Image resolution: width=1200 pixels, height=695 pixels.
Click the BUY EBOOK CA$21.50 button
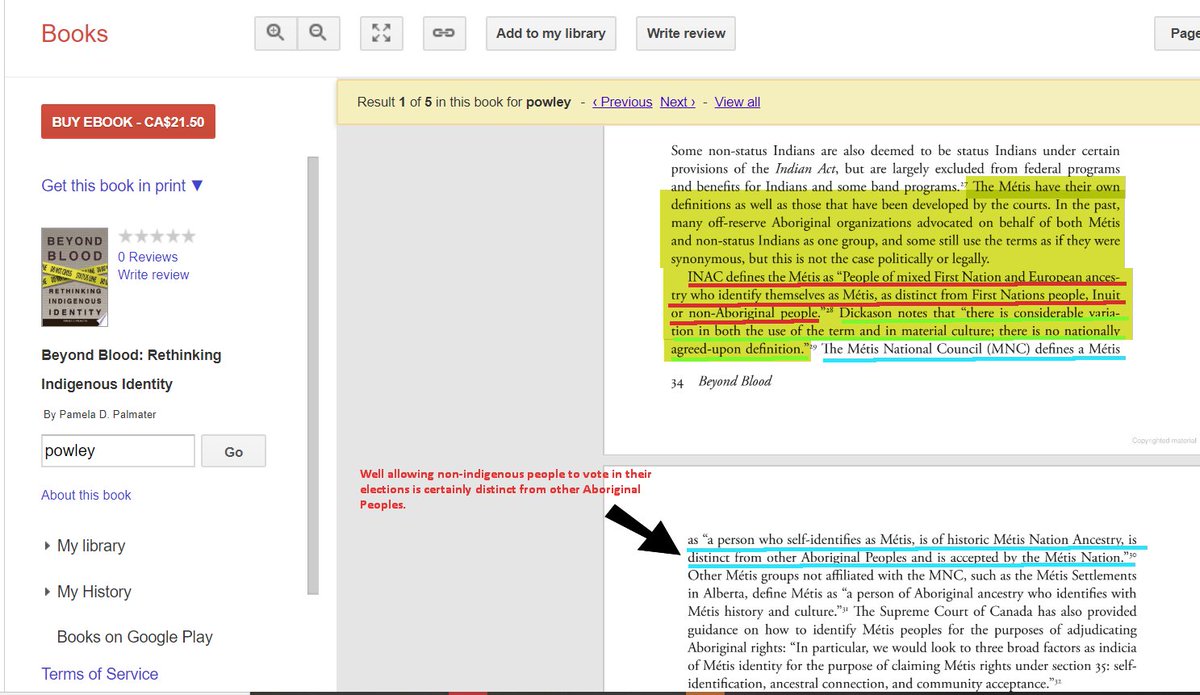(x=128, y=122)
